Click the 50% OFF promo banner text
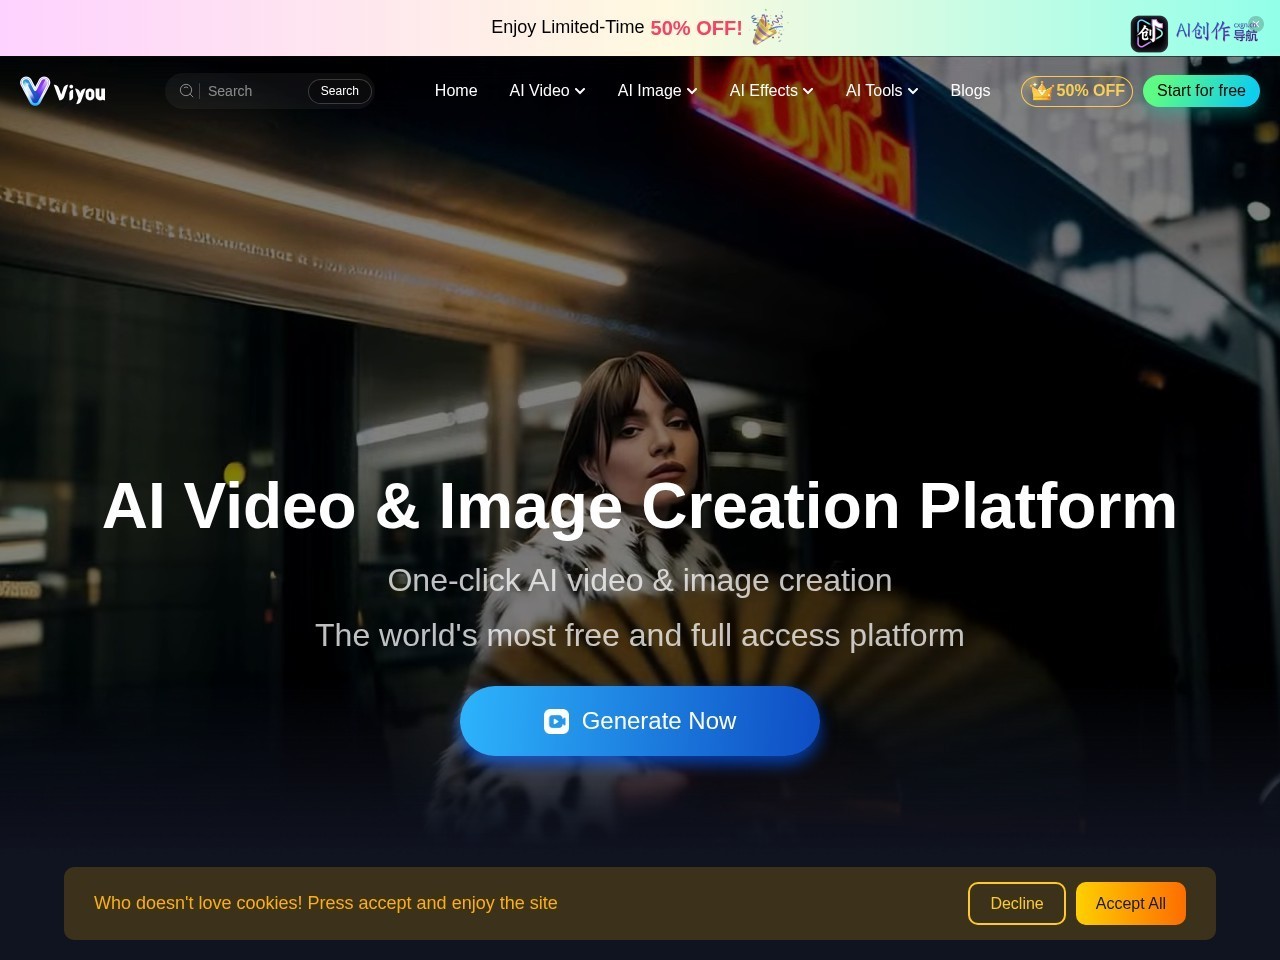The image size is (1280, 960). click(696, 28)
